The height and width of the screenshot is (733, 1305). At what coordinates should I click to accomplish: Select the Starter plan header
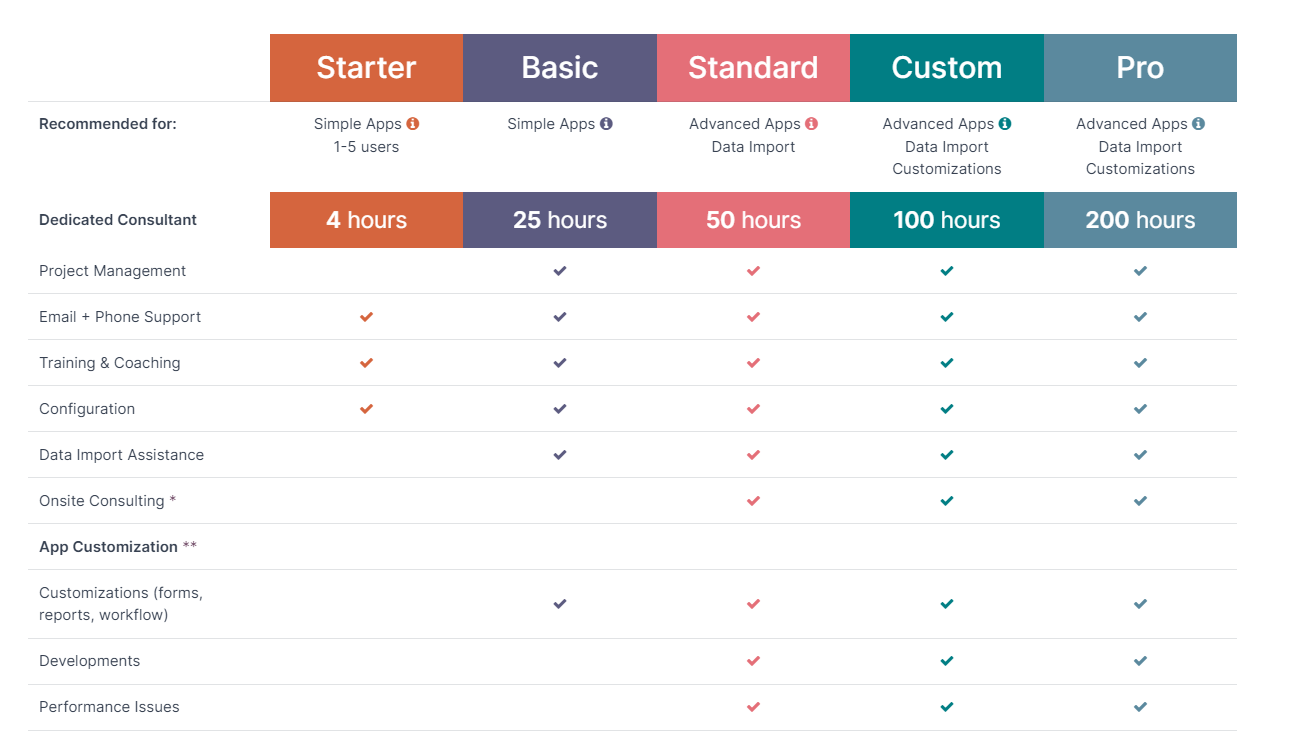click(x=366, y=68)
